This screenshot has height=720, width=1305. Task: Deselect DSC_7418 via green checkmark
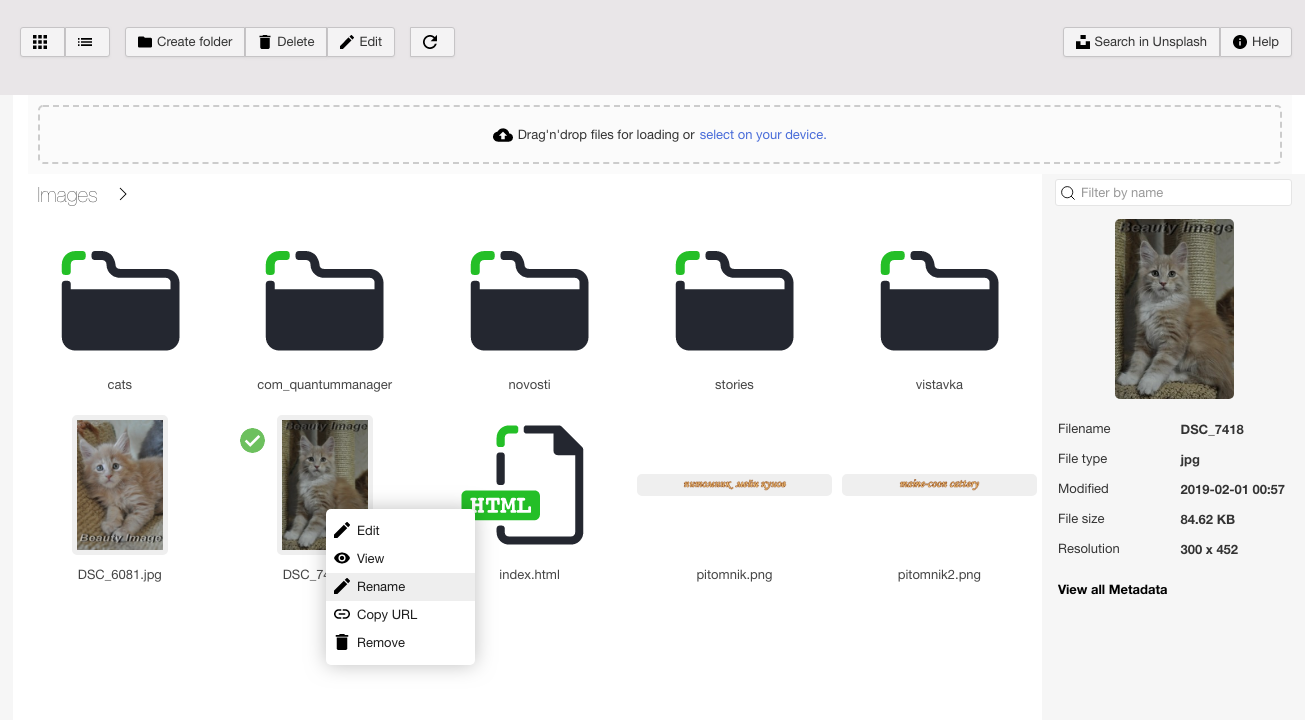point(252,440)
